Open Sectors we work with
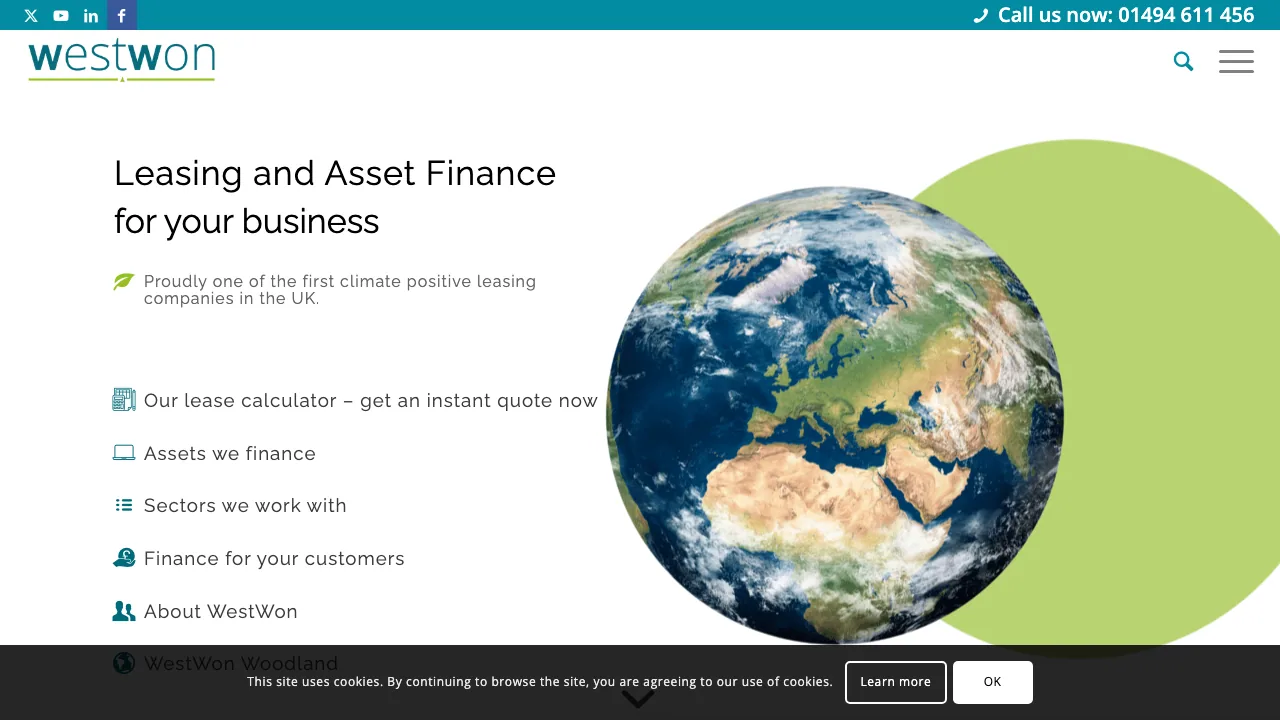The width and height of the screenshot is (1280, 720). [x=245, y=506]
